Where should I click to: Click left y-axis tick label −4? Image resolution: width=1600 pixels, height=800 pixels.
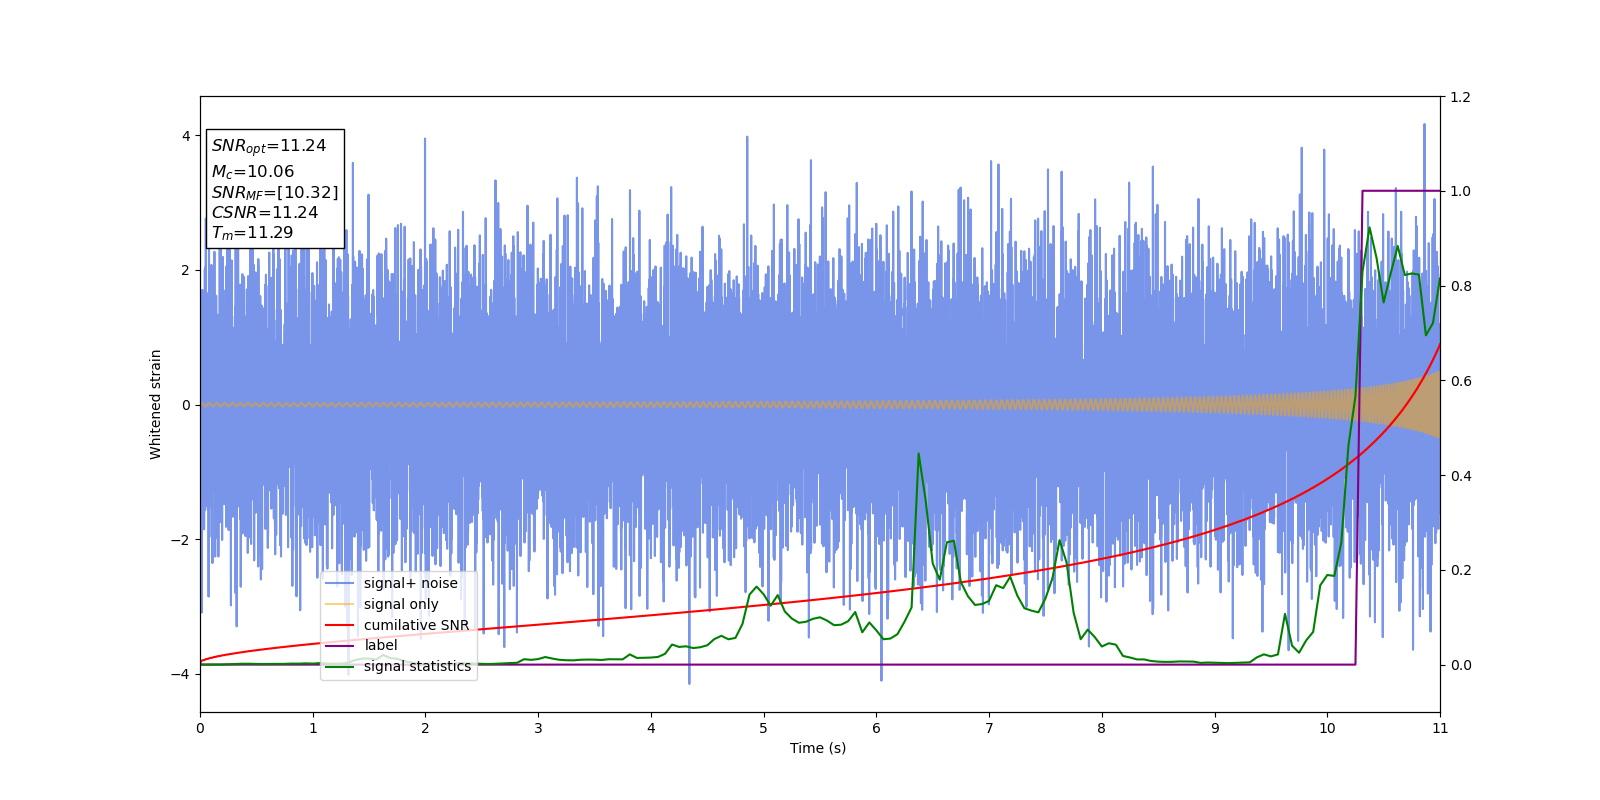[x=181, y=674]
